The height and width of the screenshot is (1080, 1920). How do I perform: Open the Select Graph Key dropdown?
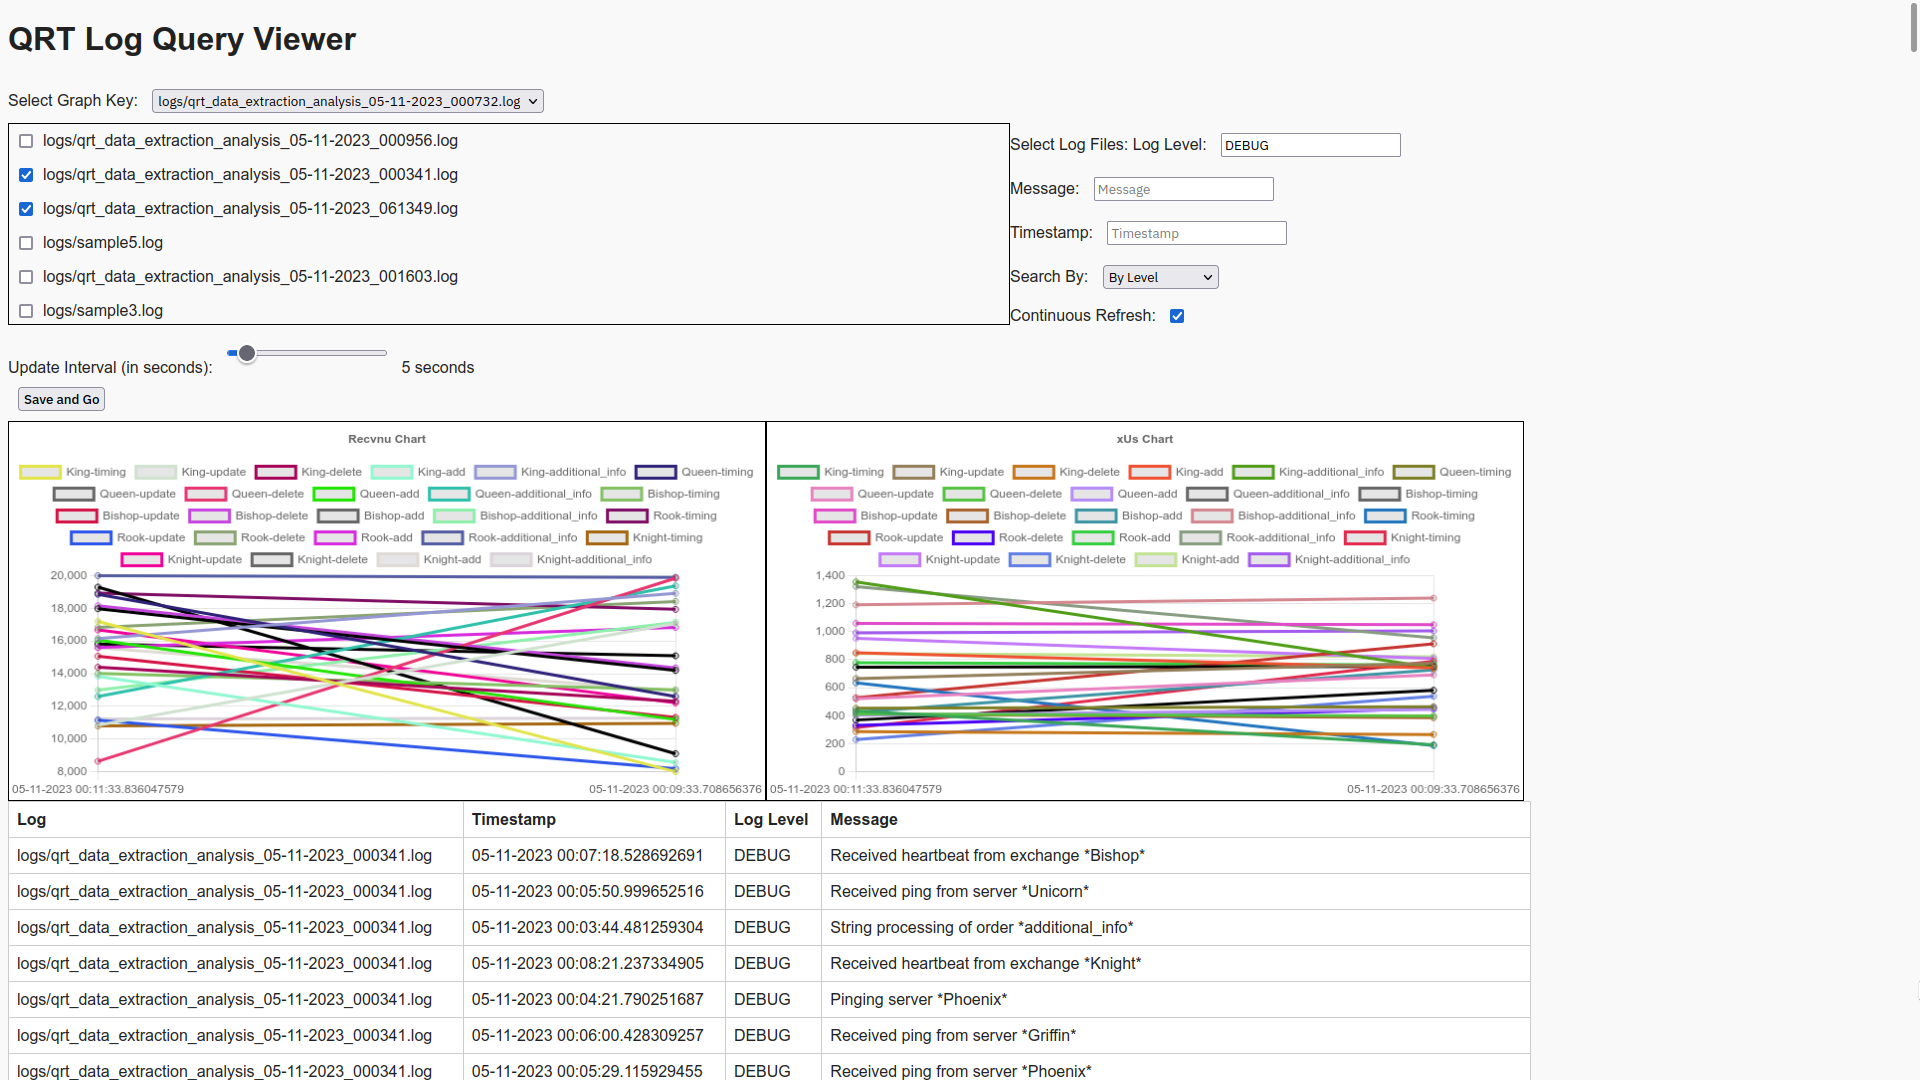[x=347, y=101]
